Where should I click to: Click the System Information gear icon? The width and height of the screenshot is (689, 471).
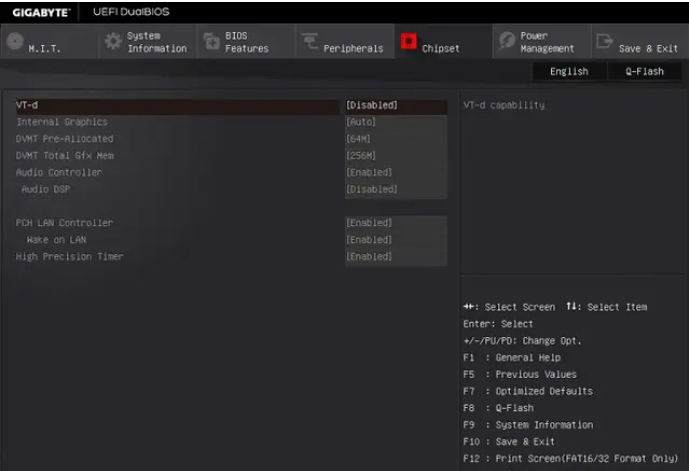tap(113, 42)
